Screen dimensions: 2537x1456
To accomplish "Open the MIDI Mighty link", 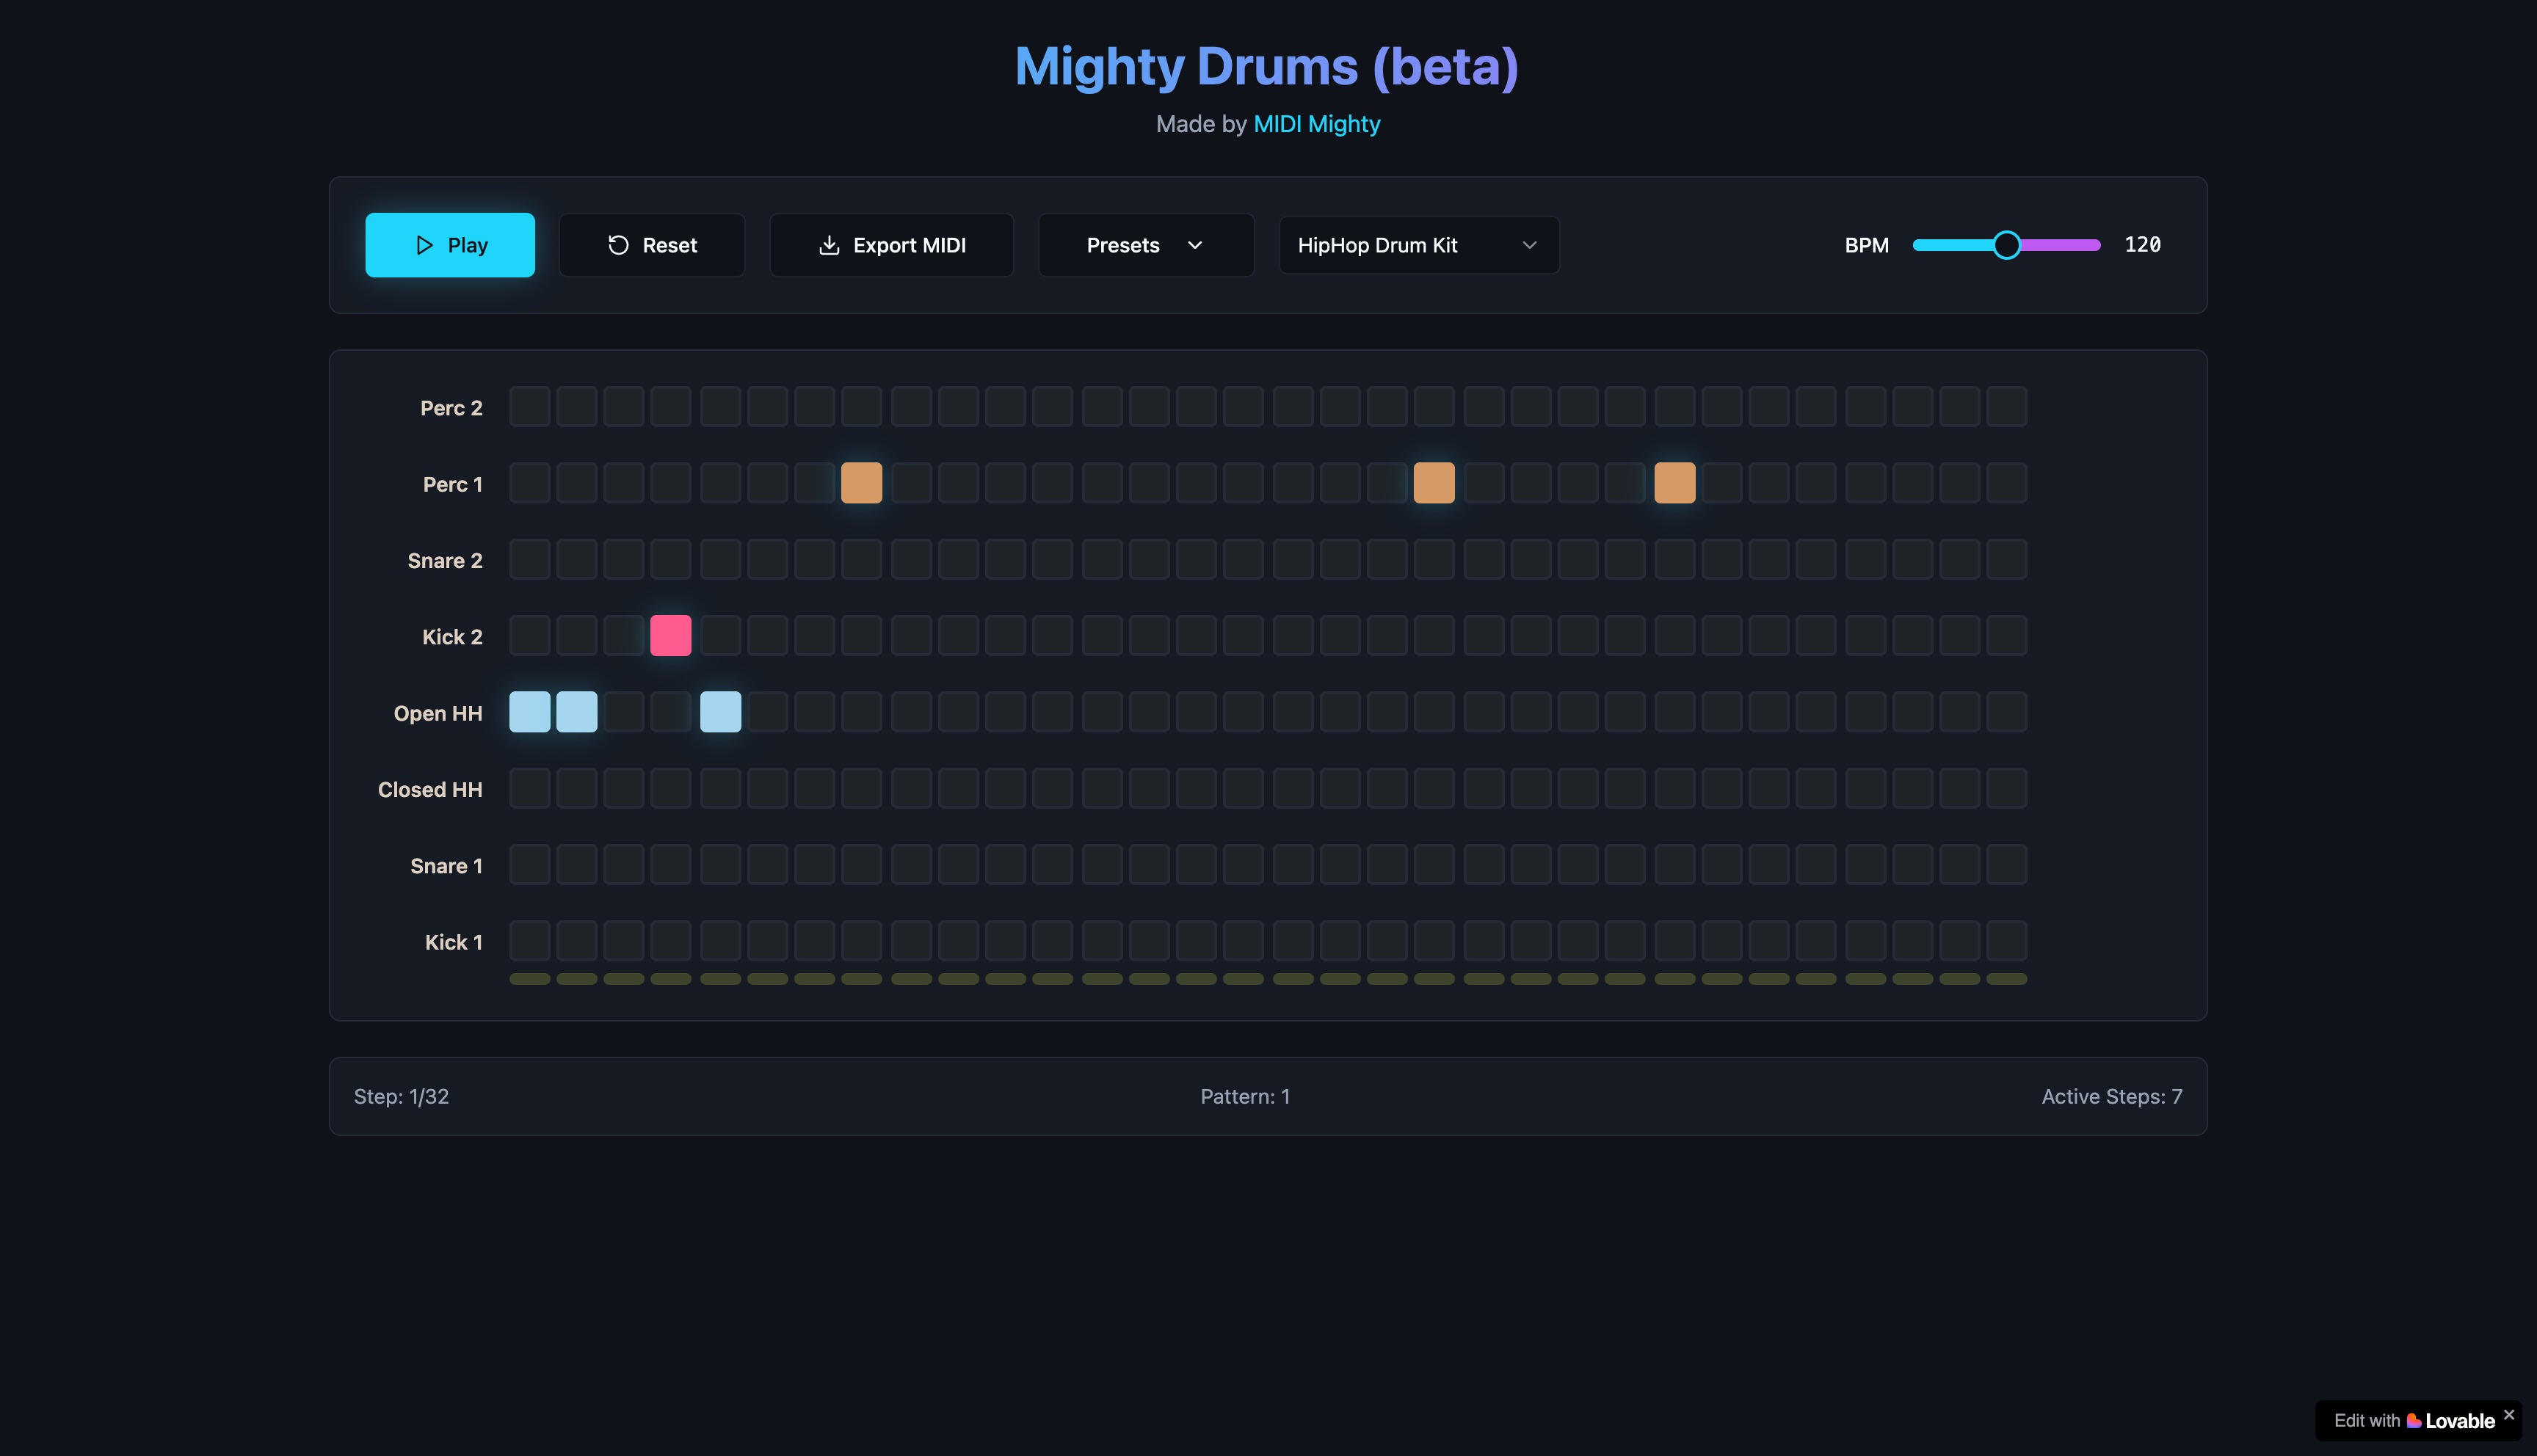I will (1316, 124).
